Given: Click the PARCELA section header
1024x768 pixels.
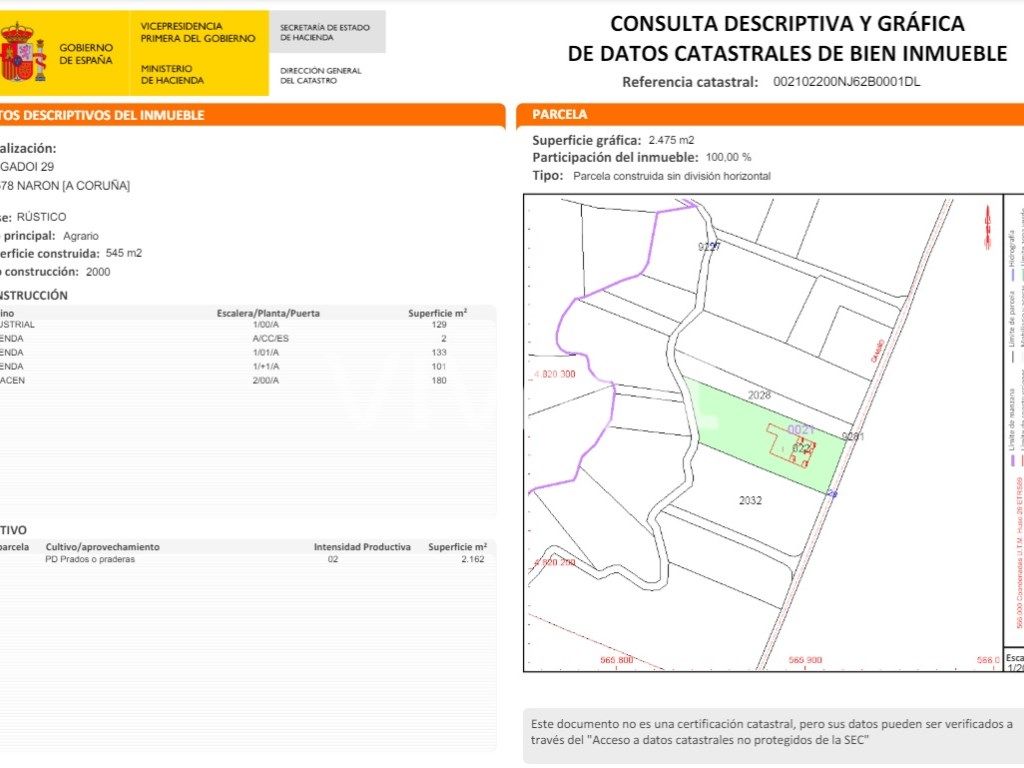Looking at the screenshot, I should tap(560, 115).
